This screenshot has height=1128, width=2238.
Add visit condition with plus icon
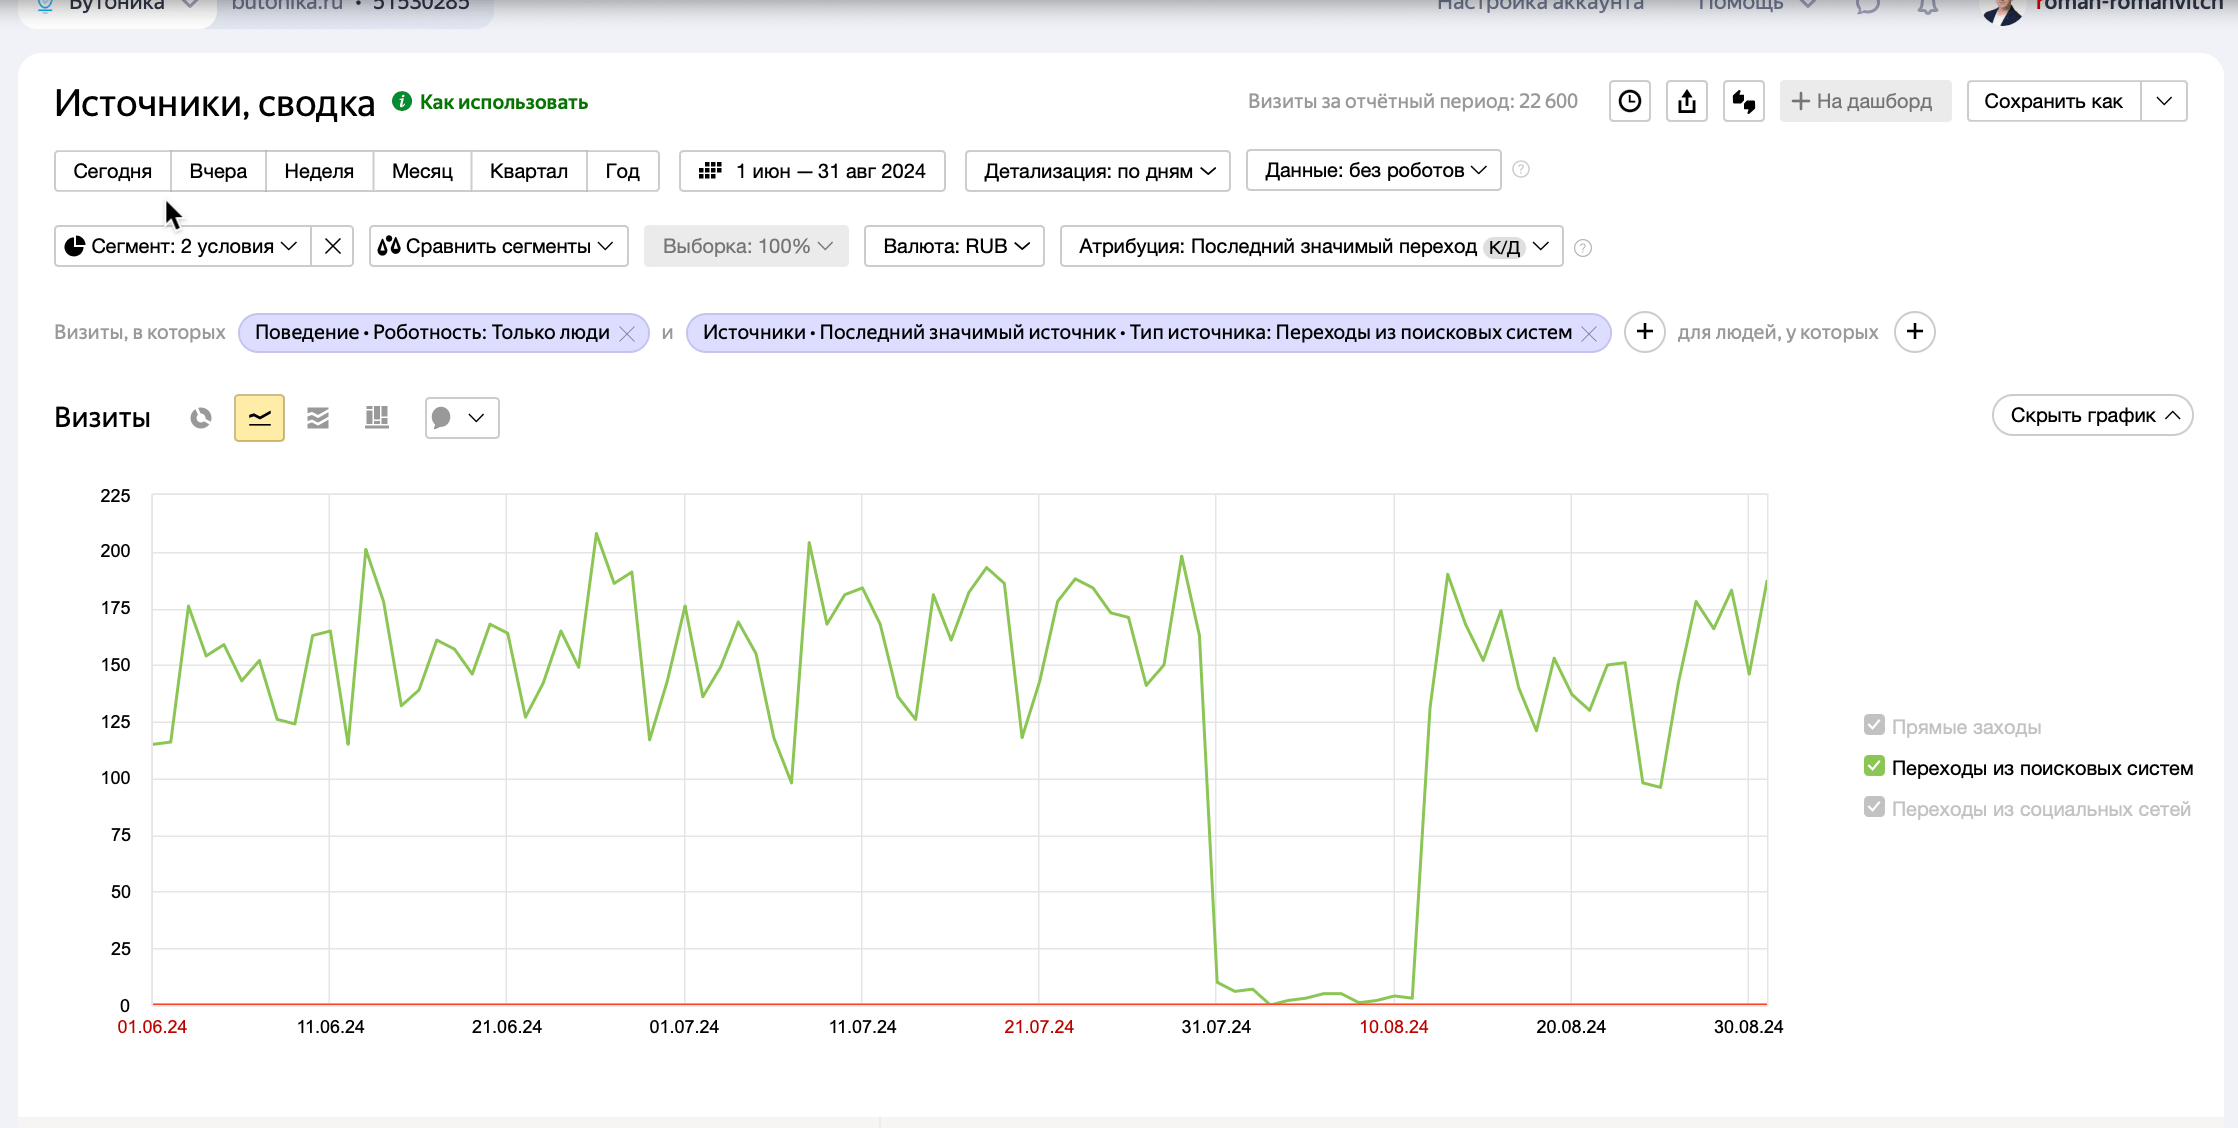[1644, 332]
